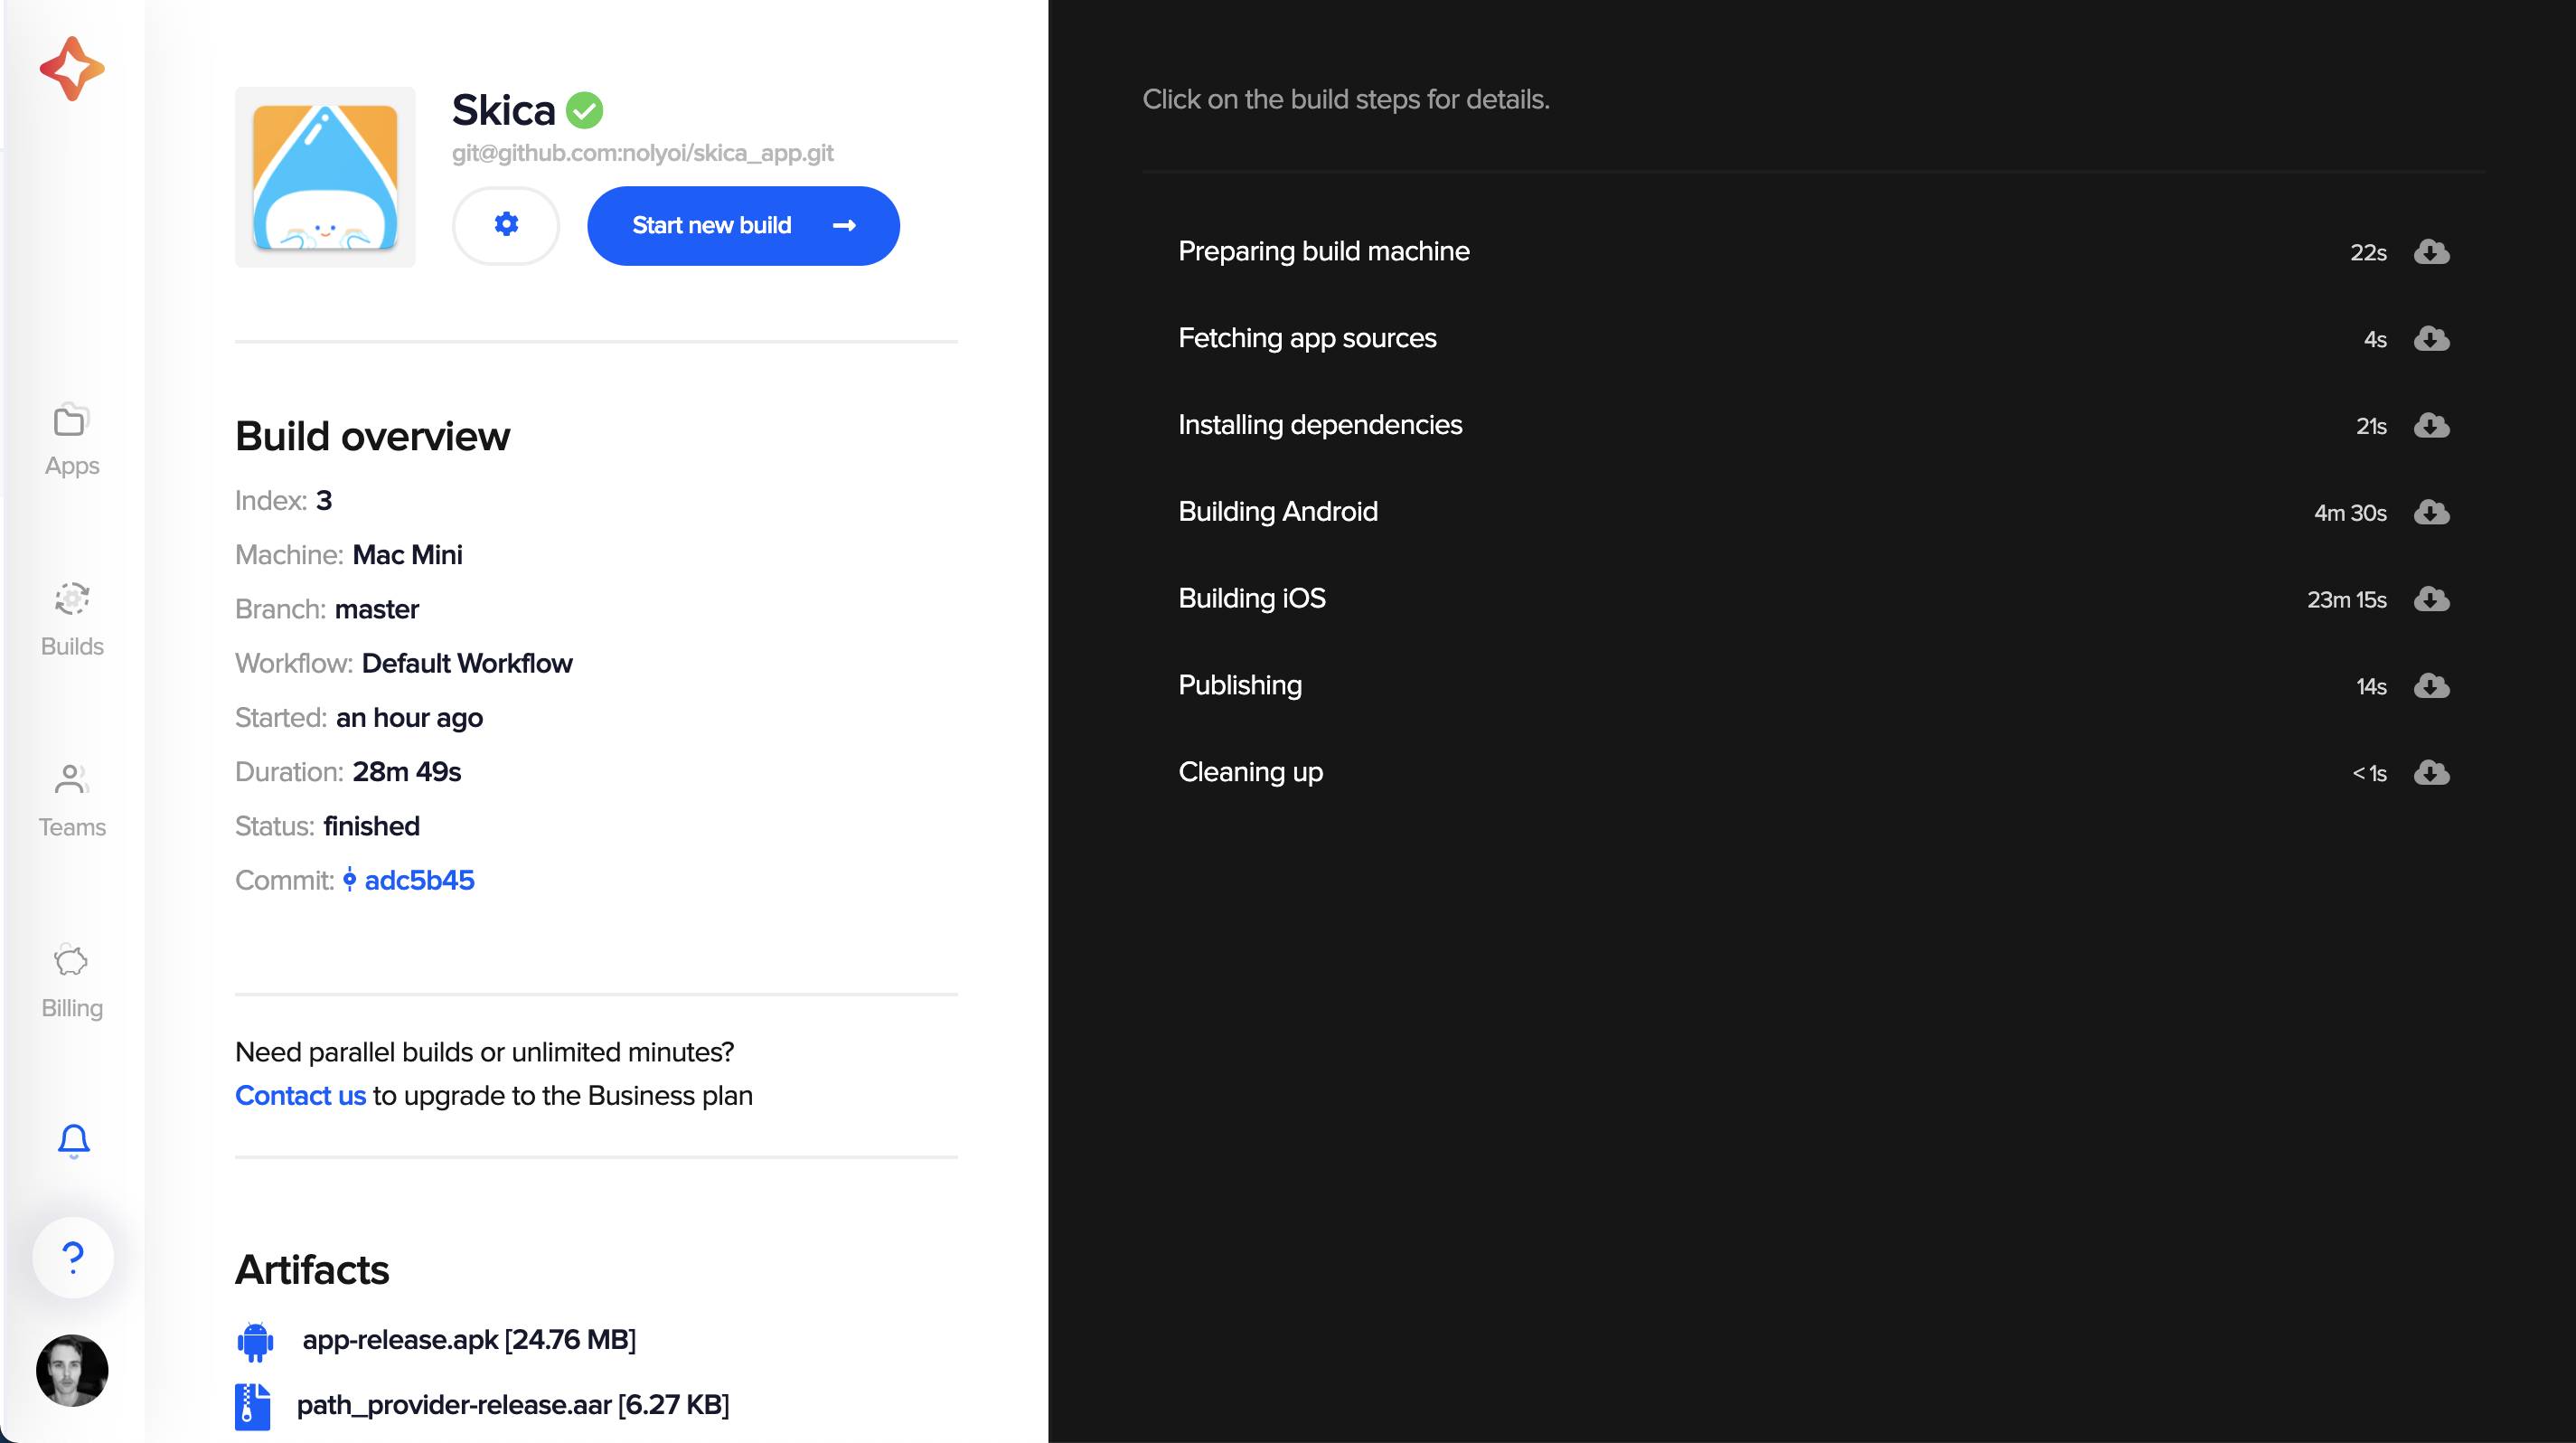2576x1443 pixels.
Task: Download Preparing build machine log
Action: (x=2431, y=252)
